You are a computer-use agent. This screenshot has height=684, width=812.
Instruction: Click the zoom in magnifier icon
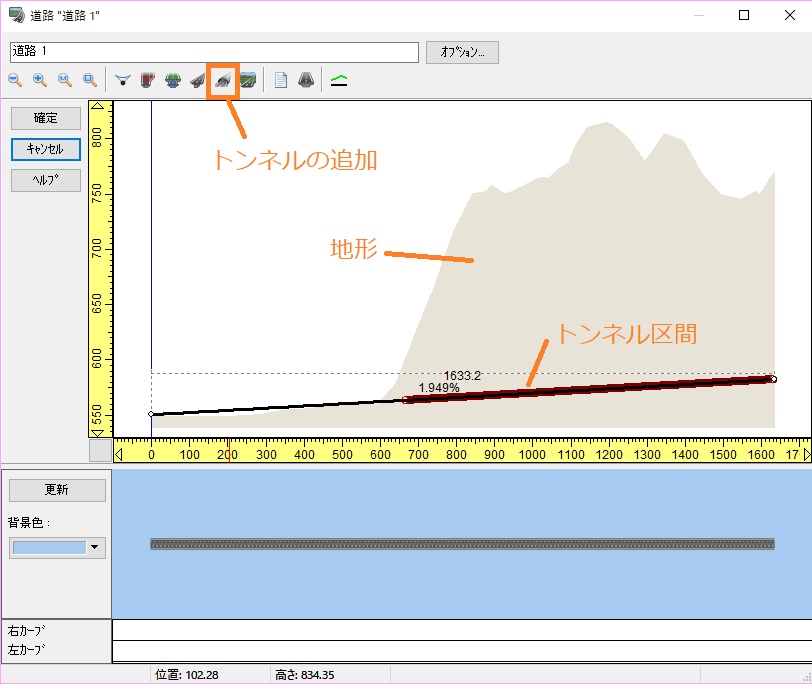coord(40,80)
